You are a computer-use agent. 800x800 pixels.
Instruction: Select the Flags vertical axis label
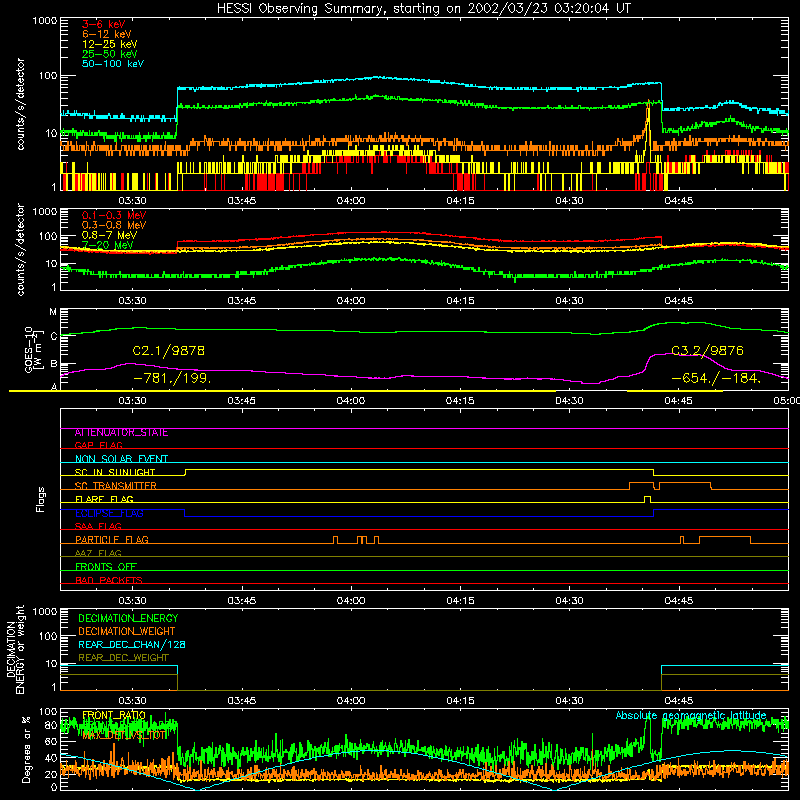40,499
